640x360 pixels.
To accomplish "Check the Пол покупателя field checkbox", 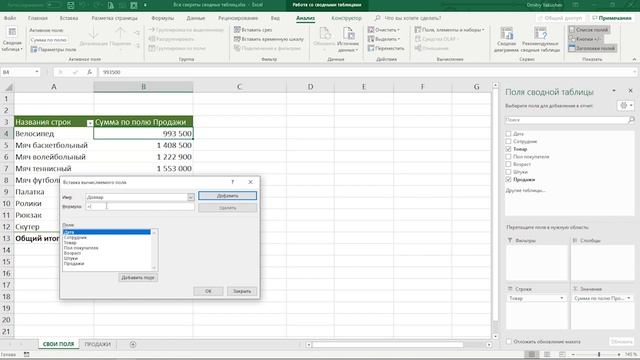I will click(508, 156).
